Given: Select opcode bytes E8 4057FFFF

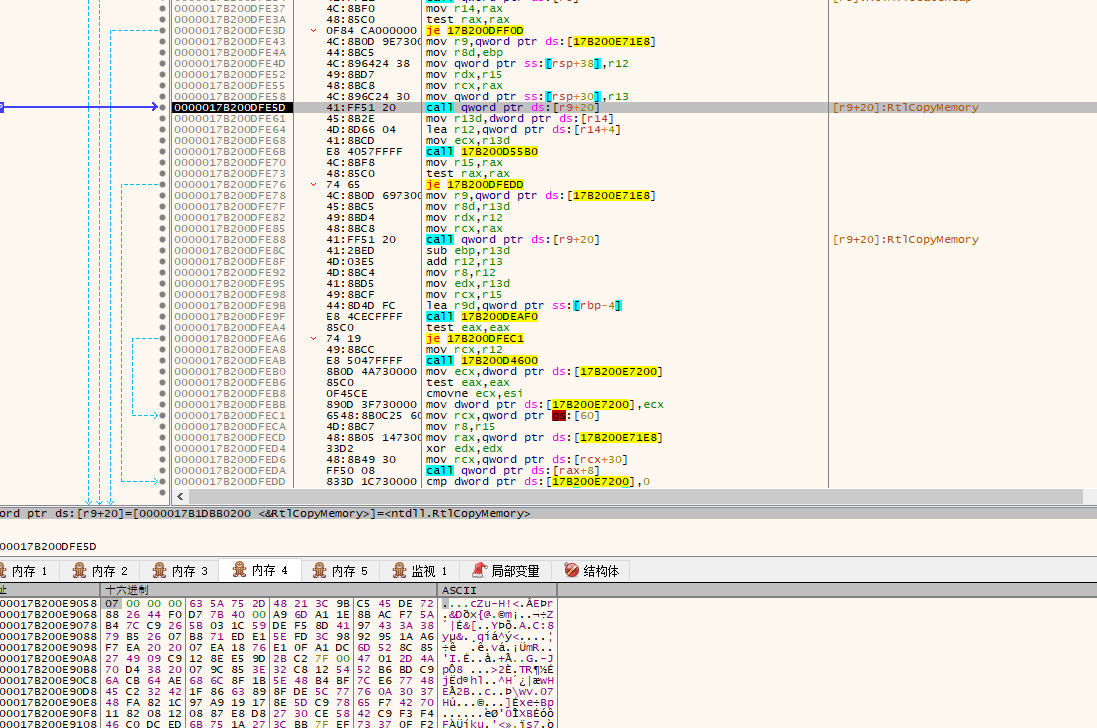Looking at the screenshot, I should tap(364, 152).
